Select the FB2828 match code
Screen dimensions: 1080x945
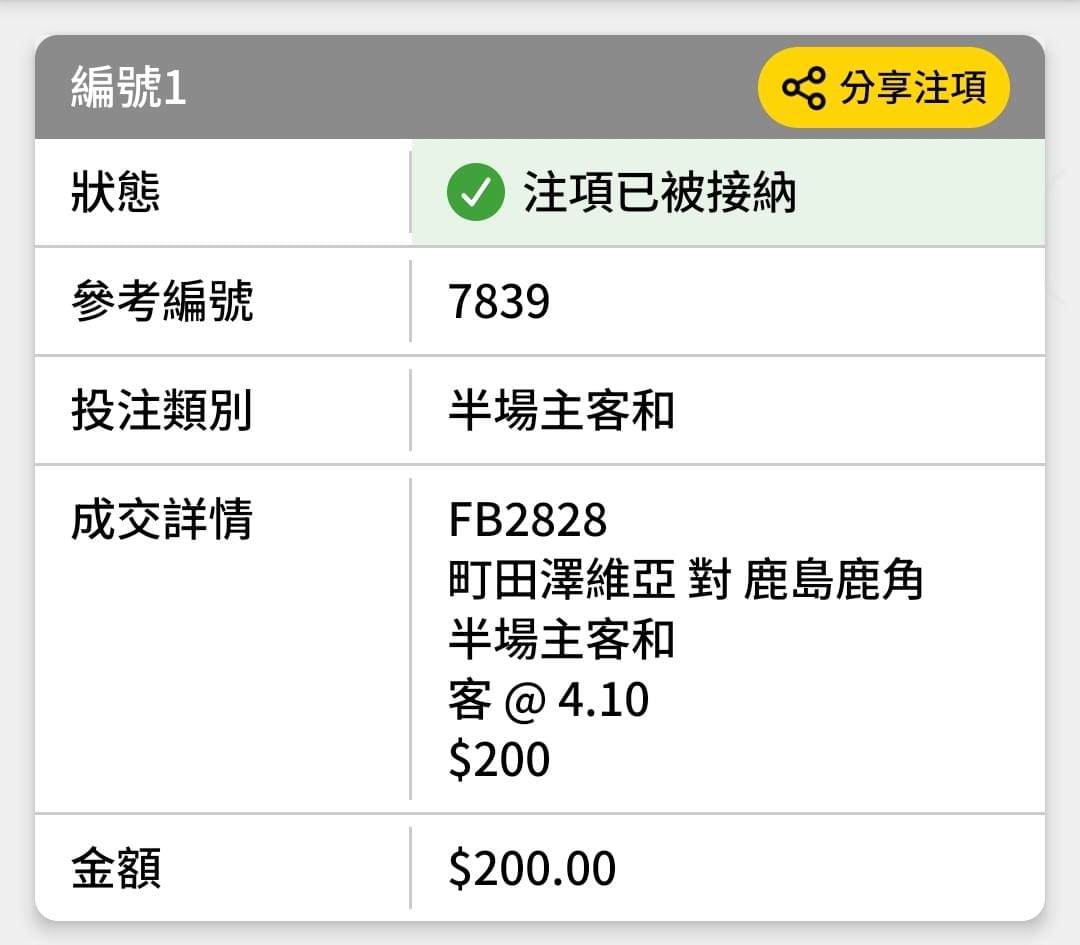click(528, 519)
